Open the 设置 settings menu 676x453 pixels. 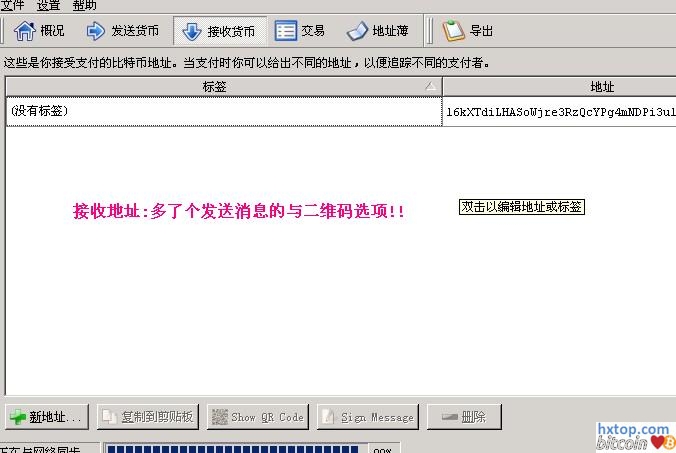48,5
